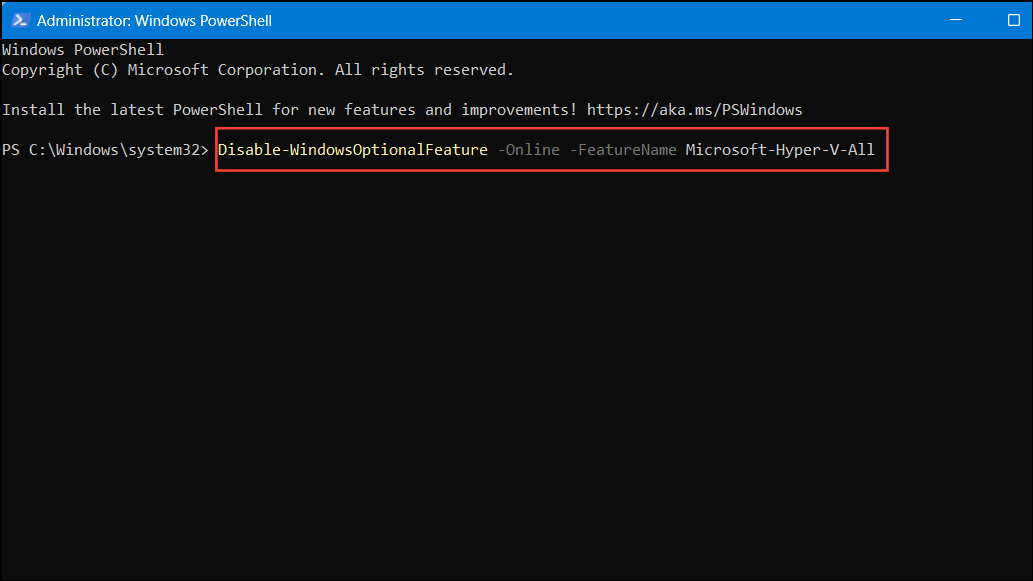Select the Disable-WindowsOptionalFeature command text
The image size is (1033, 581).
pyautogui.click(x=352, y=149)
